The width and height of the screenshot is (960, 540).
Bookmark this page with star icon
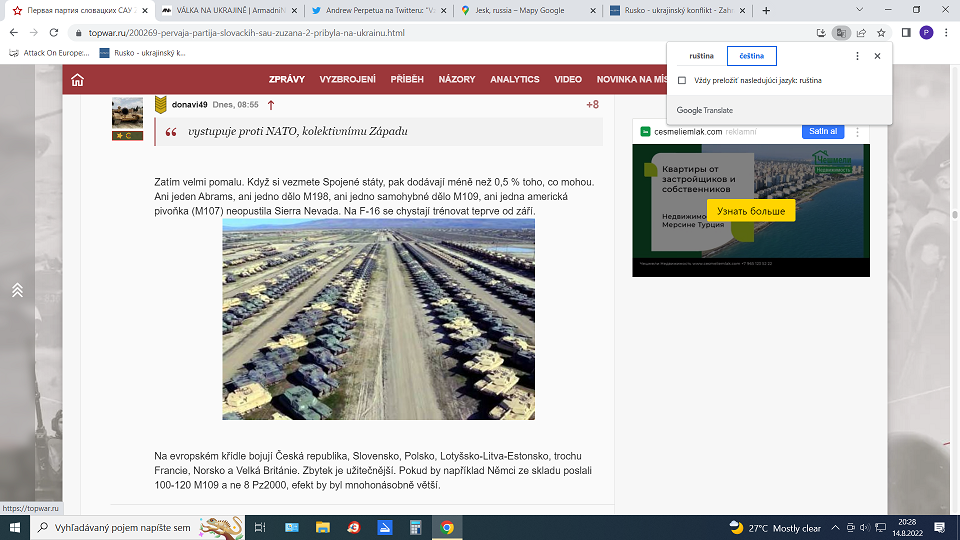click(x=881, y=32)
